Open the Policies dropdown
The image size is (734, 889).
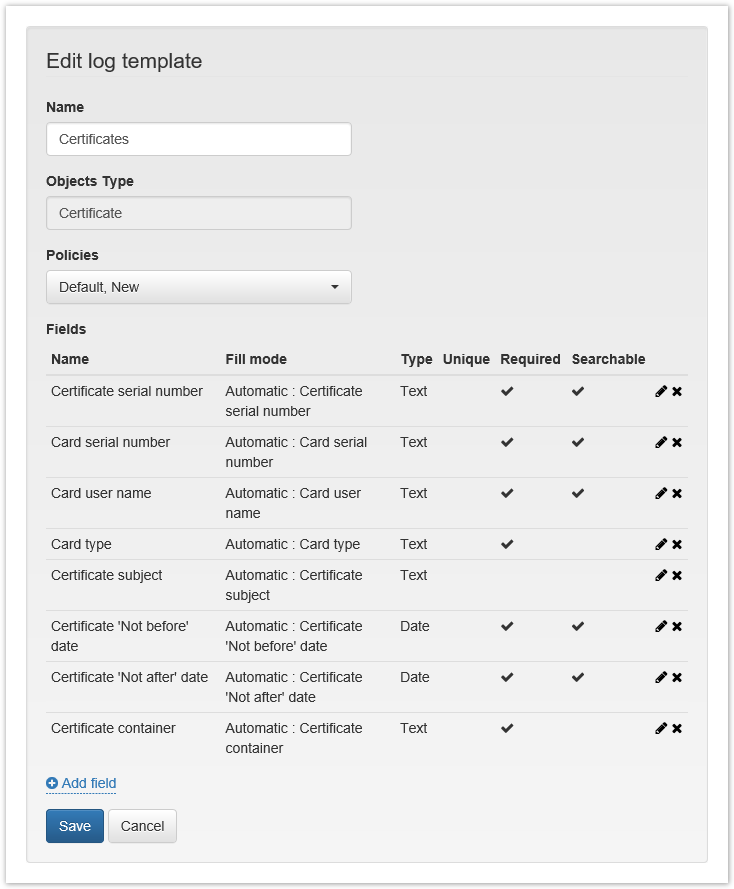[199, 287]
